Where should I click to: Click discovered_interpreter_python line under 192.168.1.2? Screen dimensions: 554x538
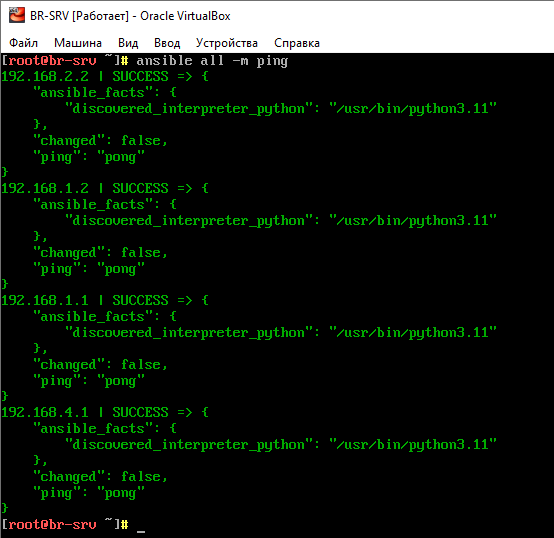(281, 220)
